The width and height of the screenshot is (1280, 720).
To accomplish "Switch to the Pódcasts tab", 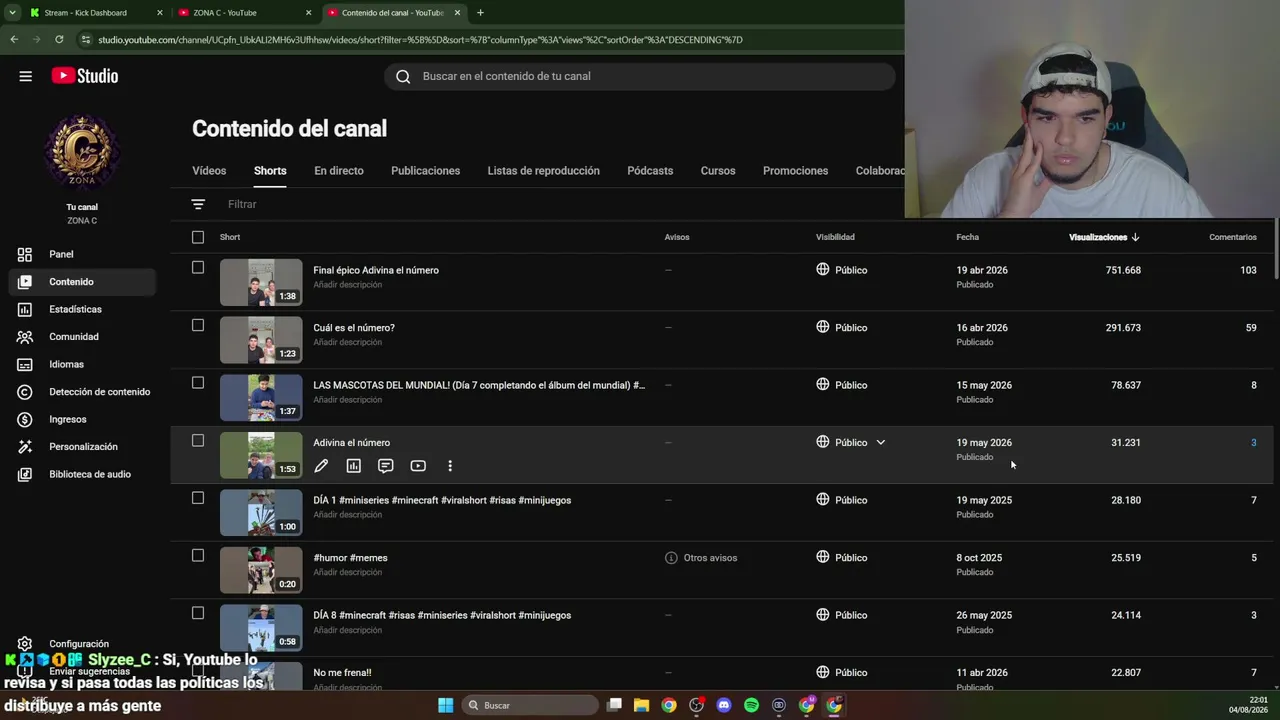I will [650, 171].
